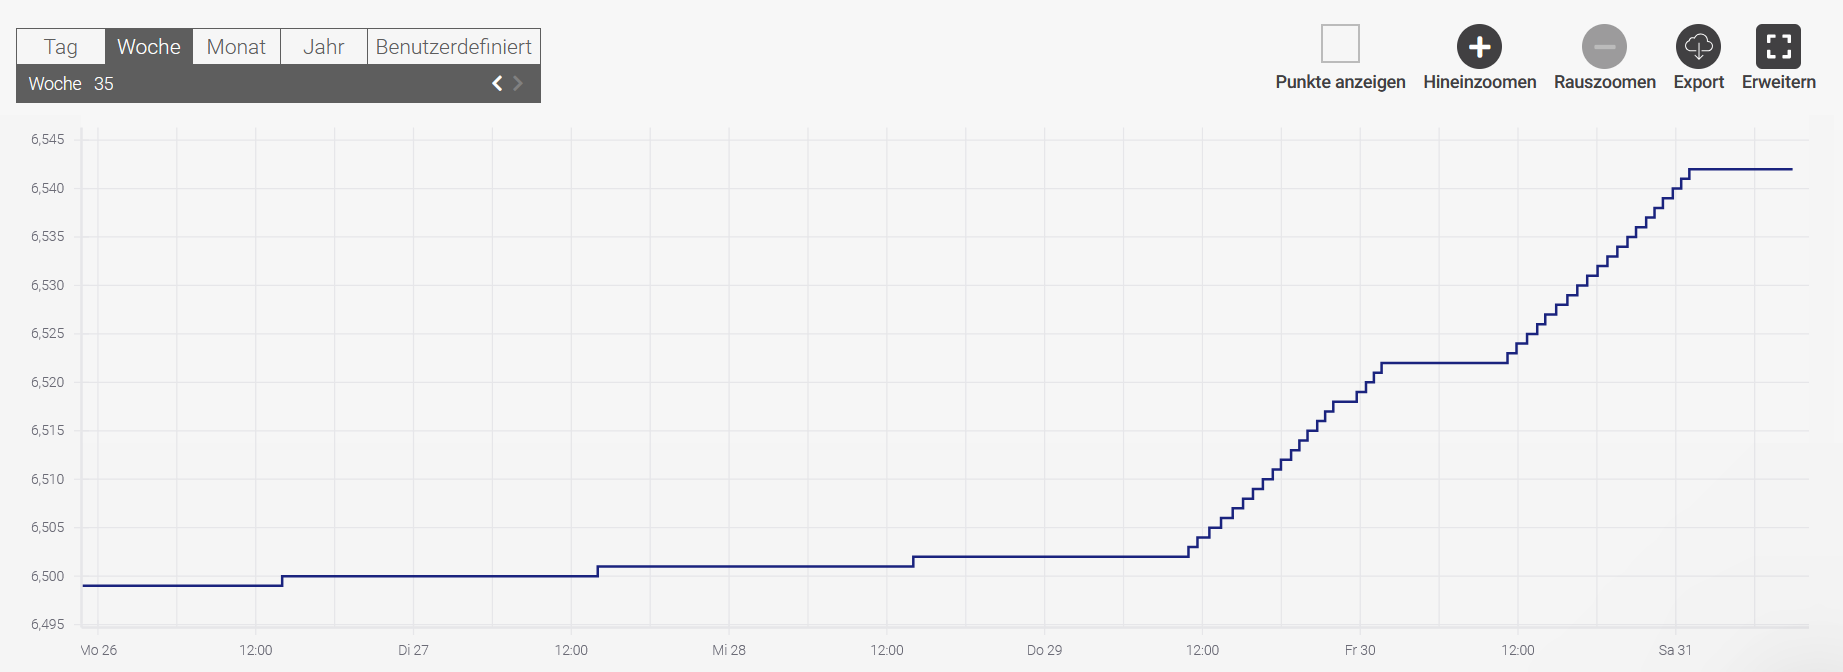Viewport: 1843px width, 672px height.
Task: Choose the Benutzerdefiniert range tab
Action: 453,47
